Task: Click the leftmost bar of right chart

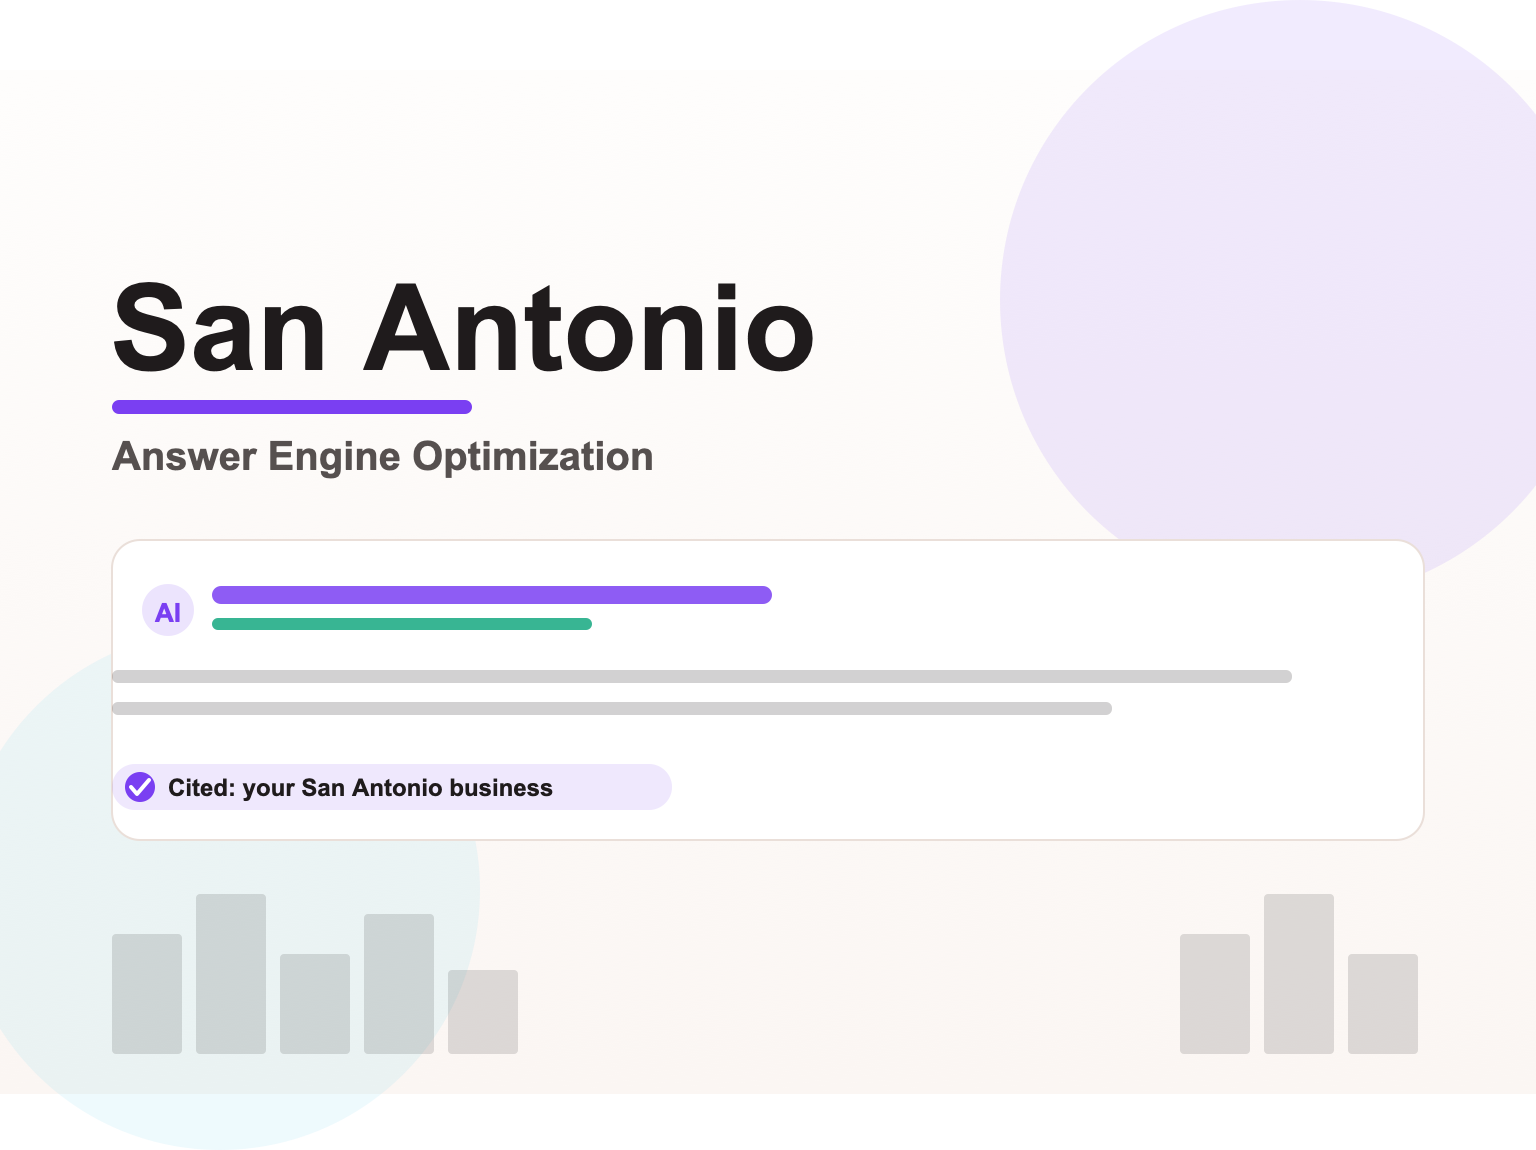Action: tap(1215, 994)
